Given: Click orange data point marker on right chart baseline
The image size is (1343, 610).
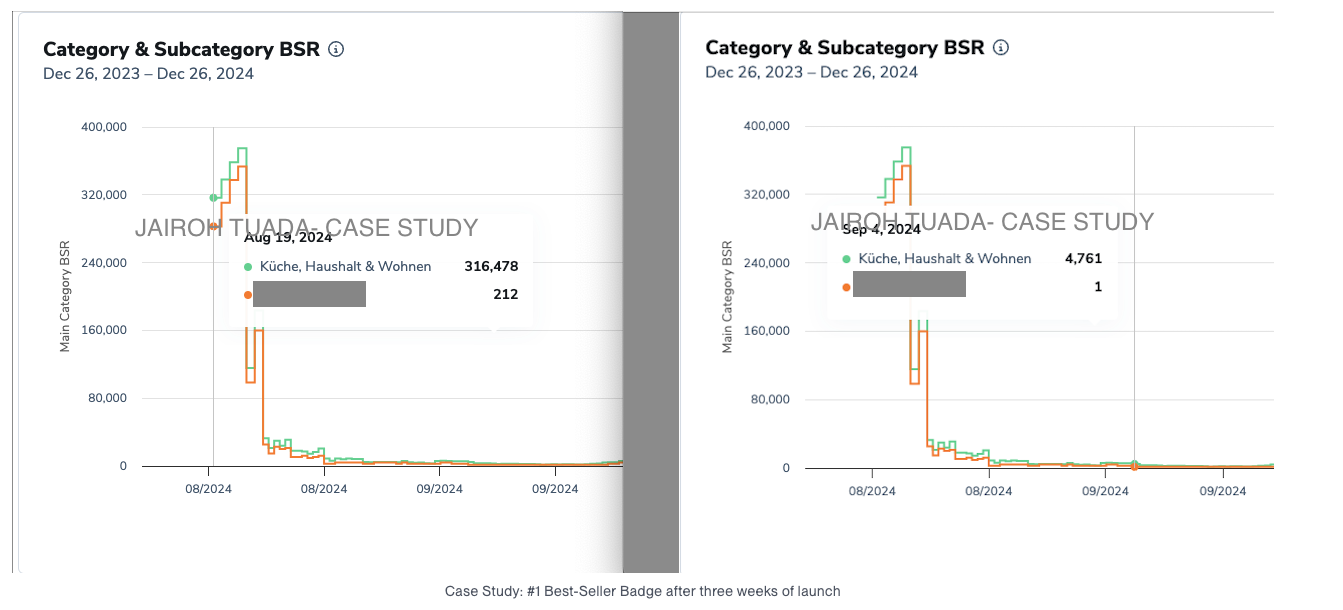Looking at the screenshot, I should tap(1134, 467).
